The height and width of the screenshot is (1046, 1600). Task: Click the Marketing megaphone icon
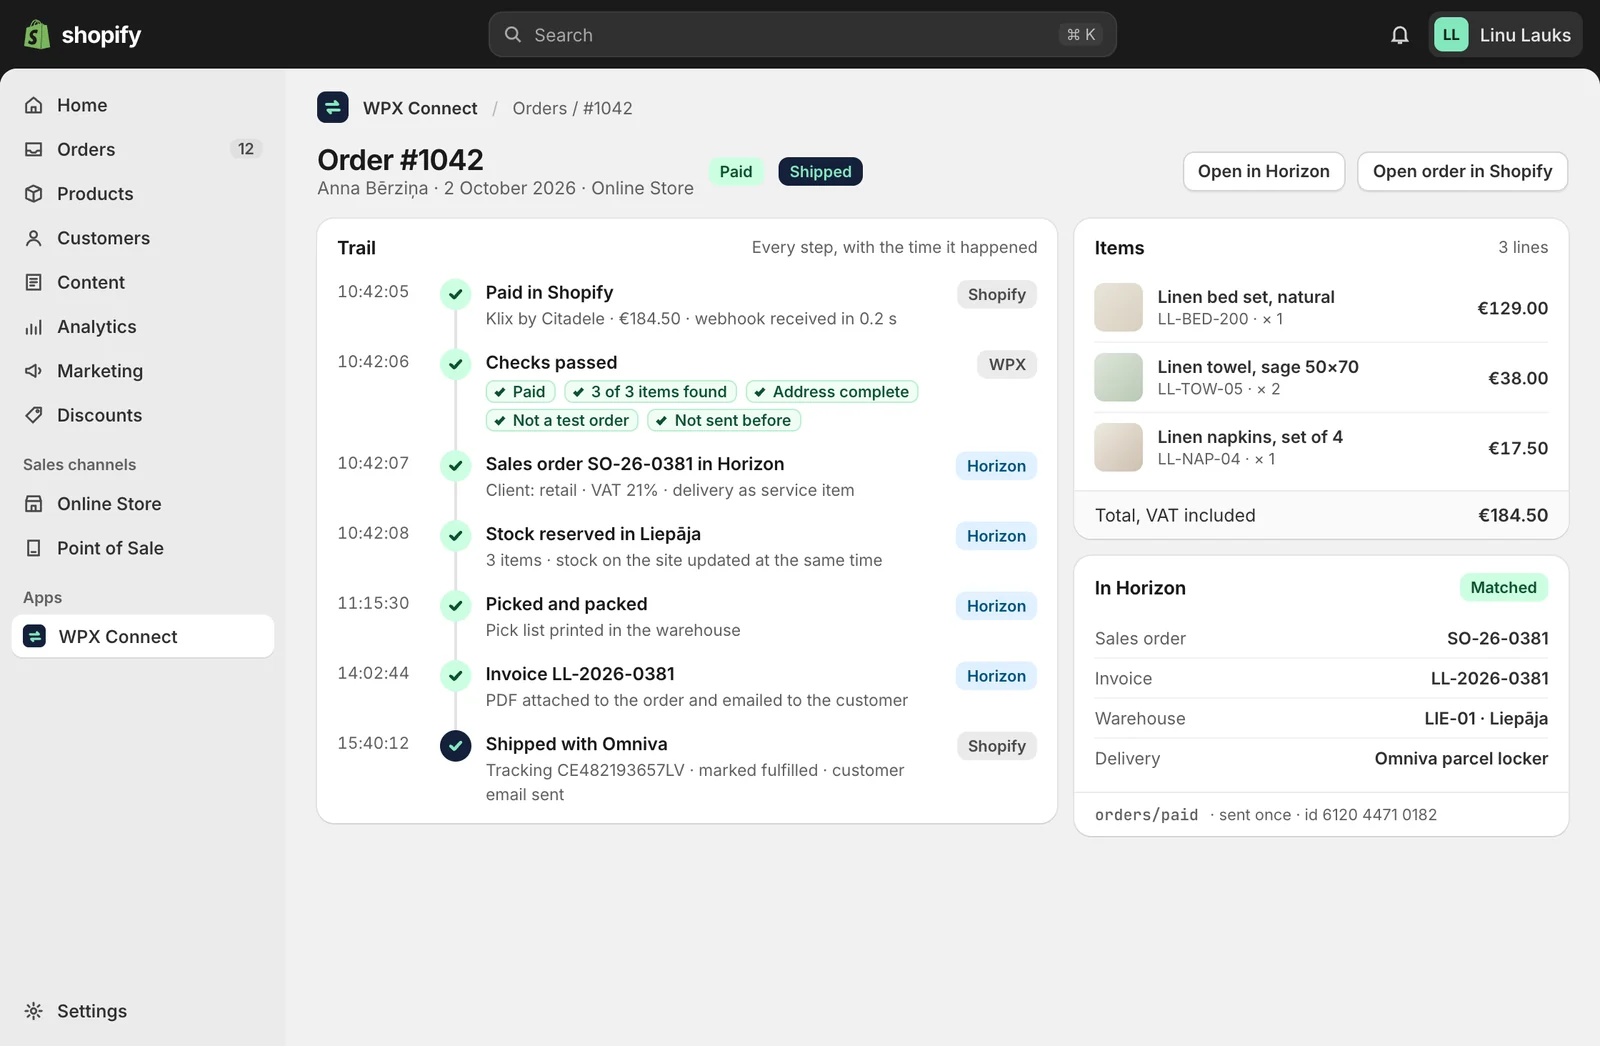(x=34, y=371)
